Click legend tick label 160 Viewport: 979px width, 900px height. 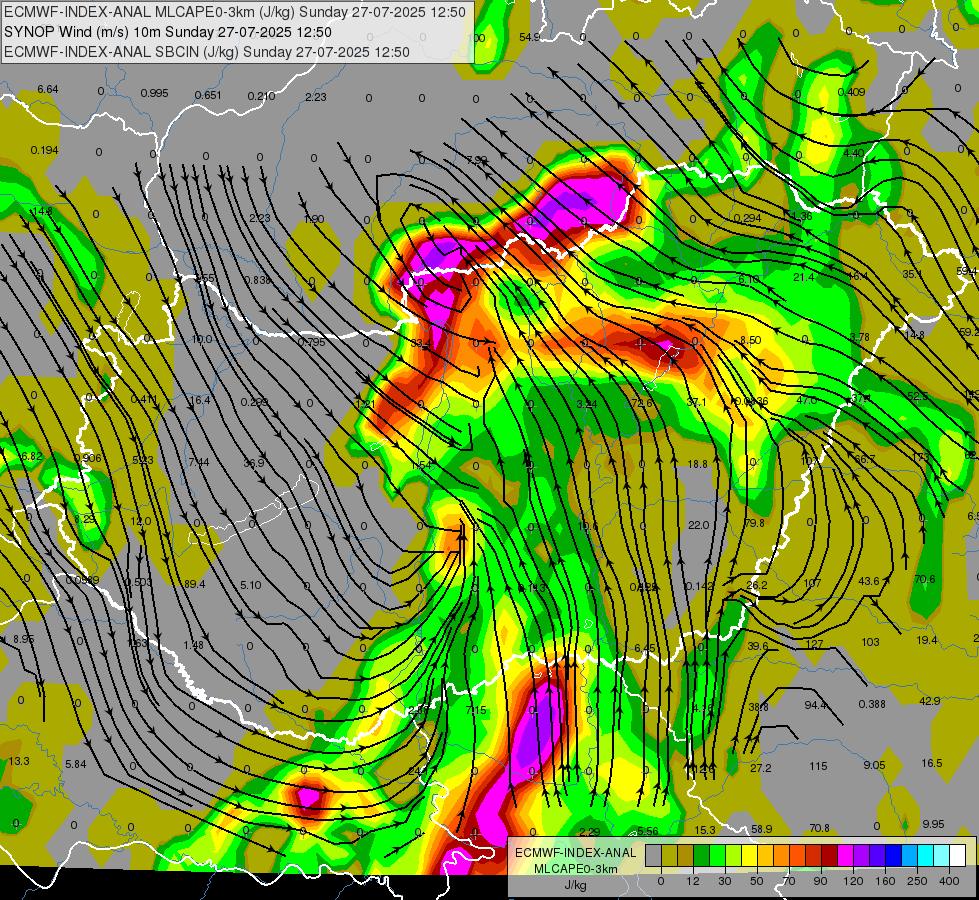(x=885, y=881)
